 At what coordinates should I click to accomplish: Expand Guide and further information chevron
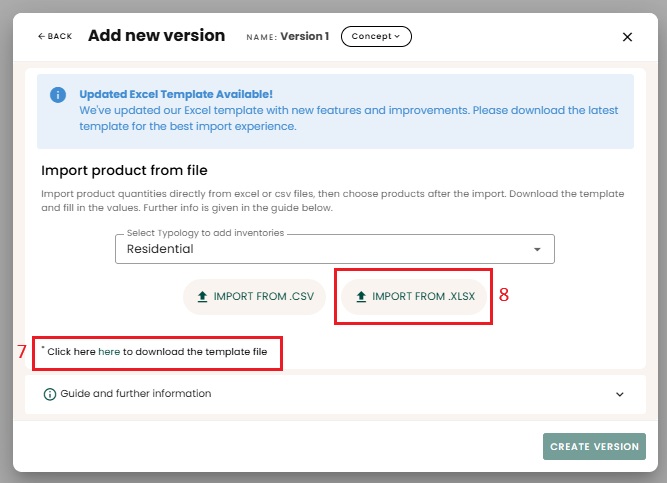[x=620, y=394]
